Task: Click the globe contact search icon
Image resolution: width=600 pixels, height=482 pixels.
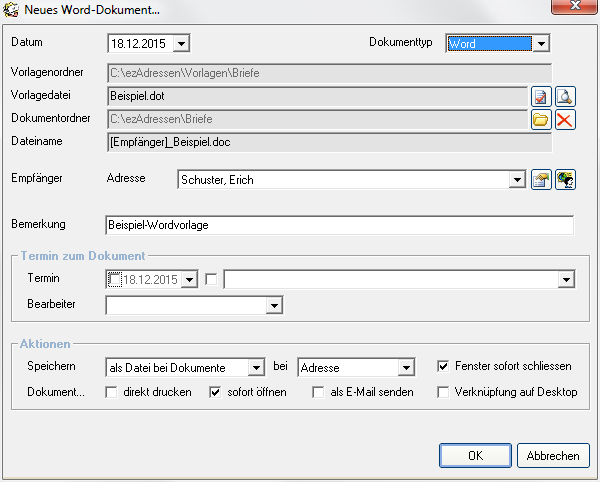Action: point(566,180)
